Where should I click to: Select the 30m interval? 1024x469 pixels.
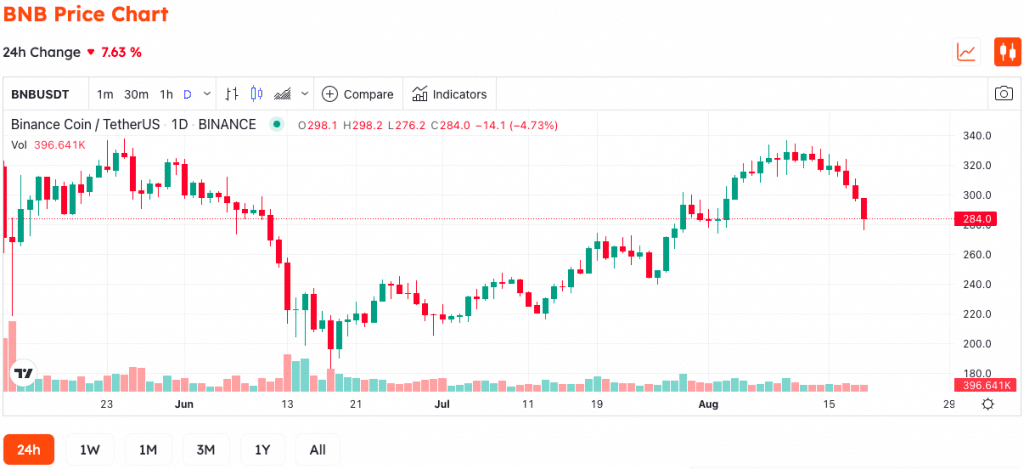pyautogui.click(x=136, y=94)
